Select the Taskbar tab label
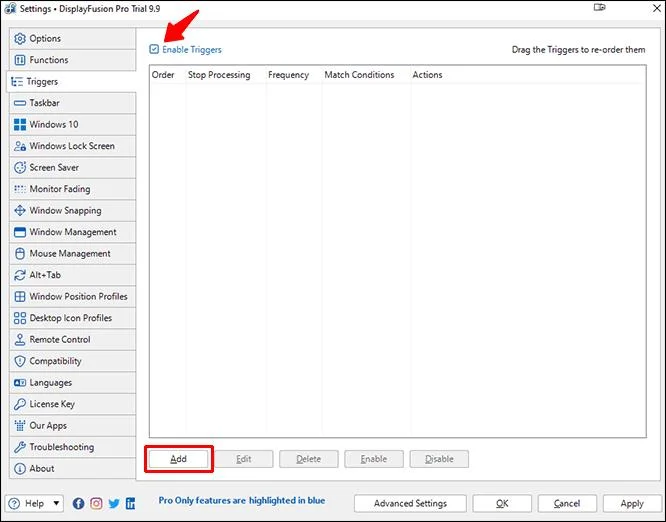The image size is (666, 522). coord(45,103)
